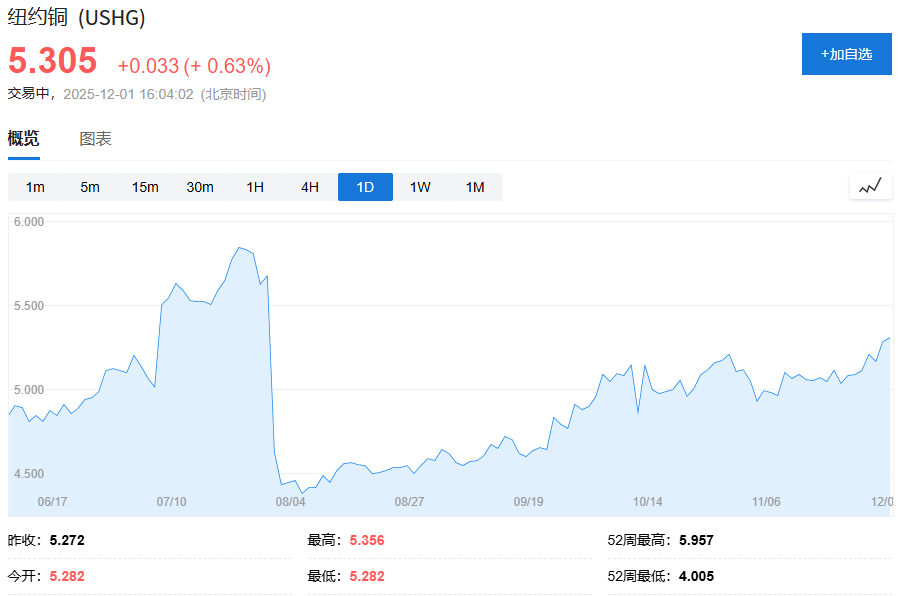Image resolution: width=898 pixels, height=596 pixels.
Task: Click the 昨收 value 5.272
Action: click(x=67, y=540)
